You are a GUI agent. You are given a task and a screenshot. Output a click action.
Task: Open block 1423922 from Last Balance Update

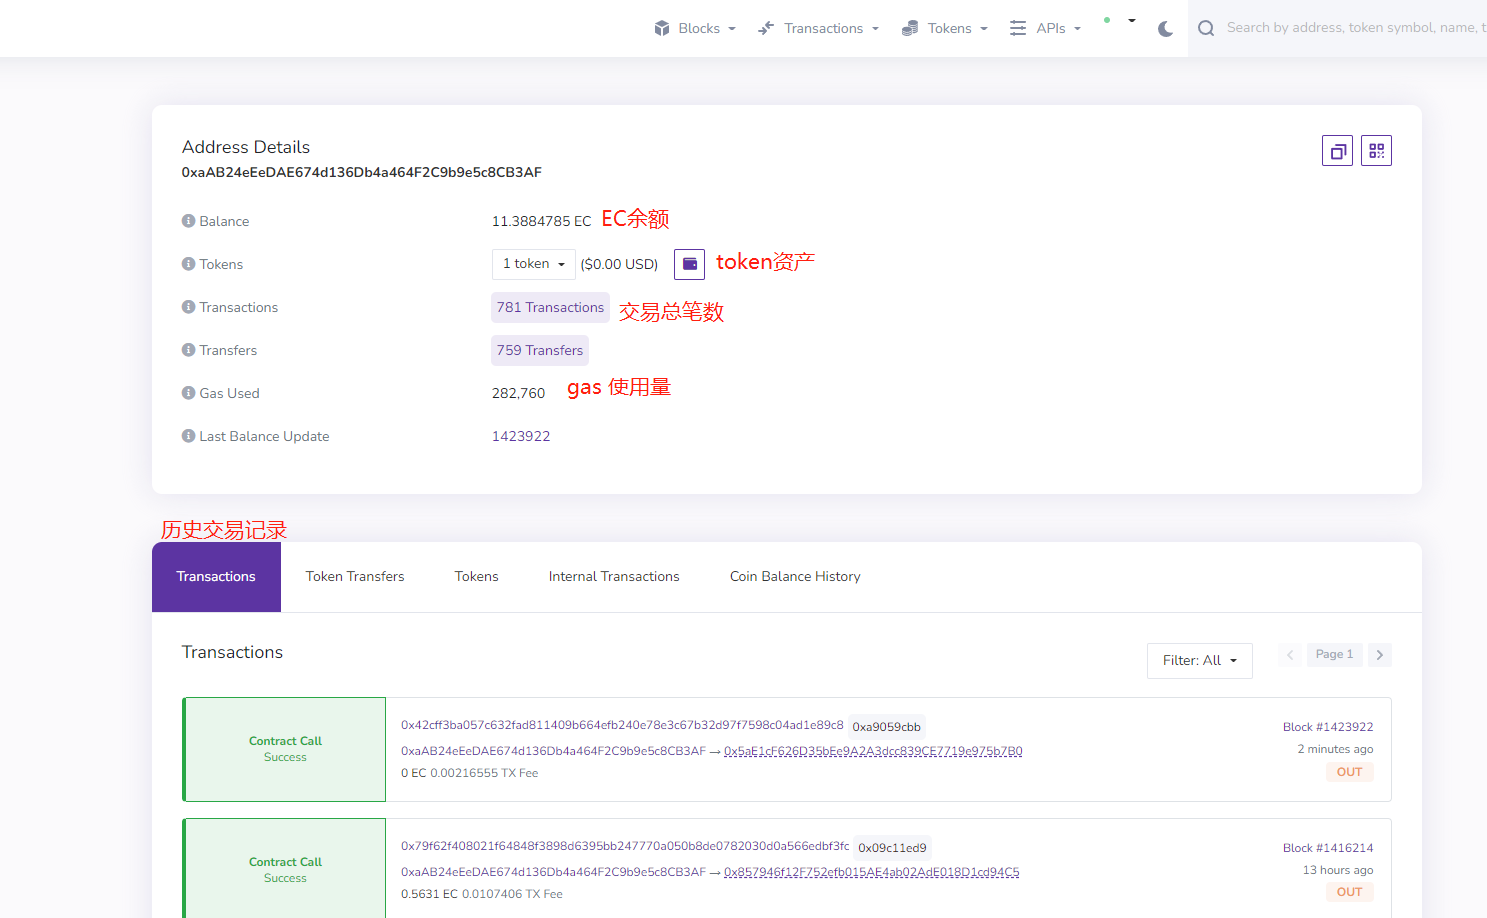point(521,436)
